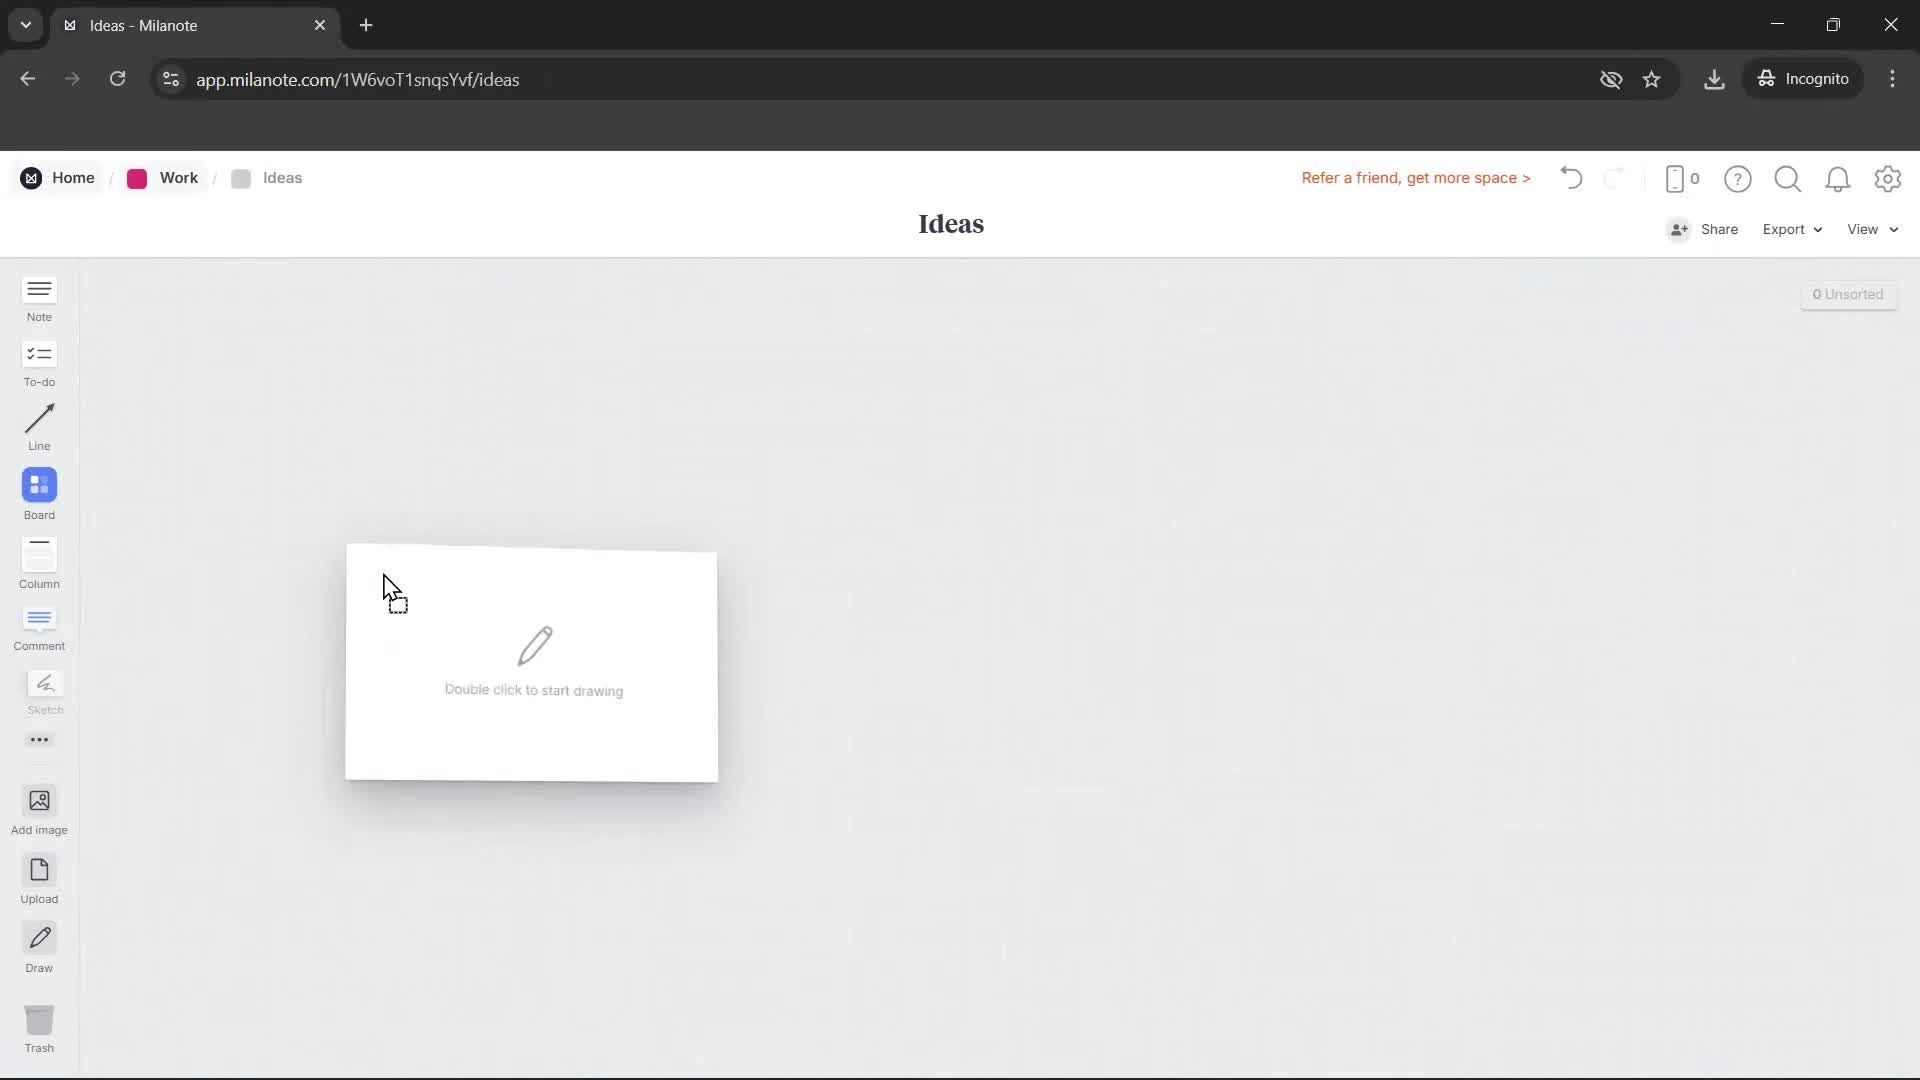The image size is (1920, 1080).
Task: Expand more tools with the ellipsis
Action: [39, 739]
